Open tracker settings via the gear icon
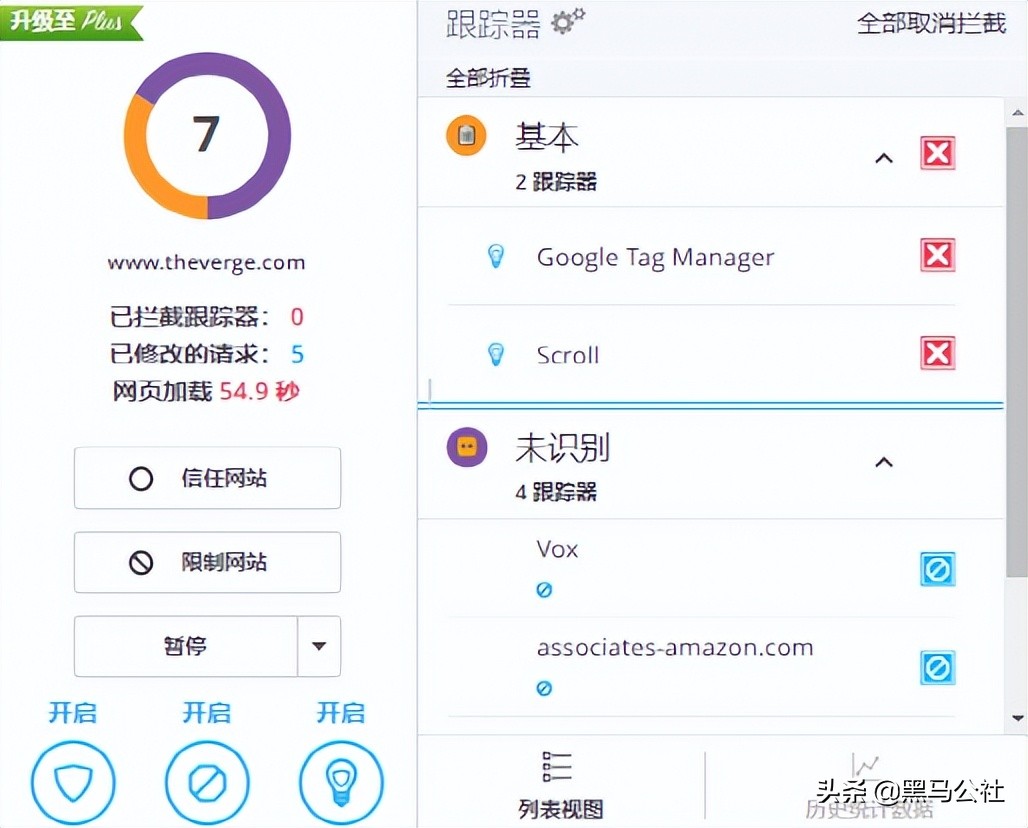The image size is (1028, 828). pyautogui.click(x=568, y=24)
